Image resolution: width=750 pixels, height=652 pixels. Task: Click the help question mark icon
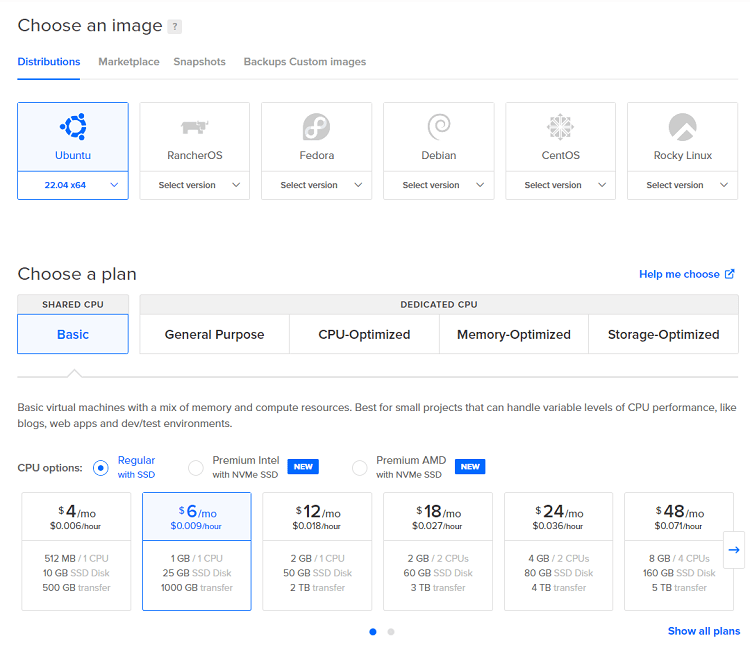[x=175, y=27]
